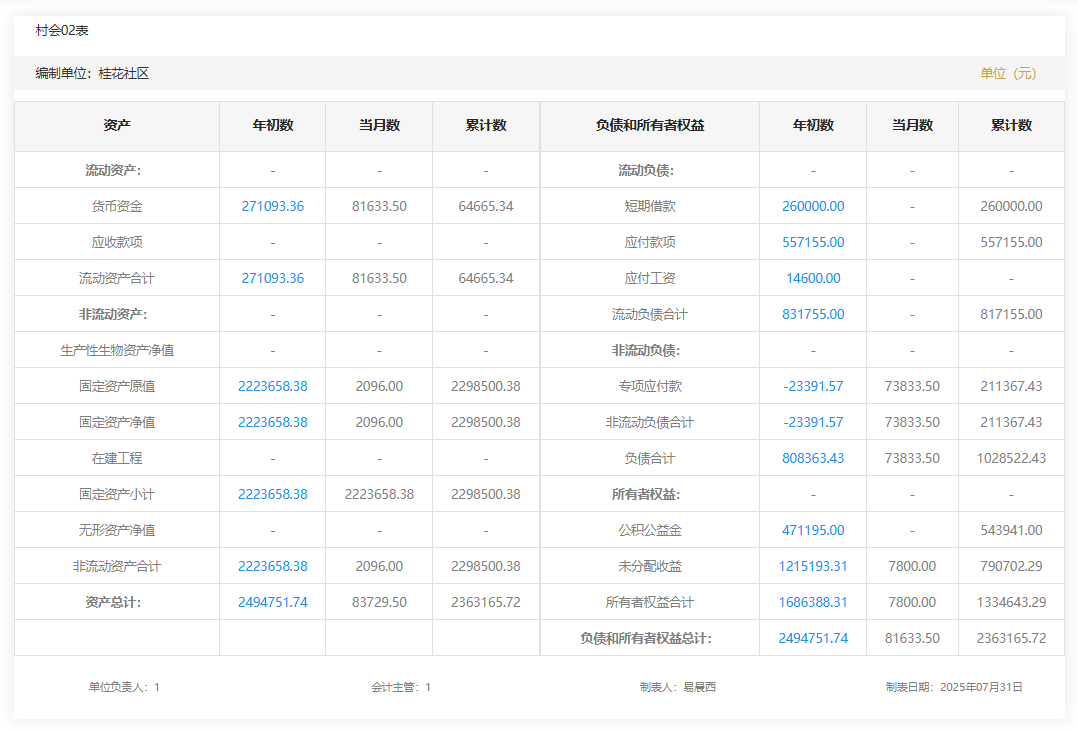Open the 流动负债合计 link 831755.00
1078x731 pixels.
click(x=812, y=314)
